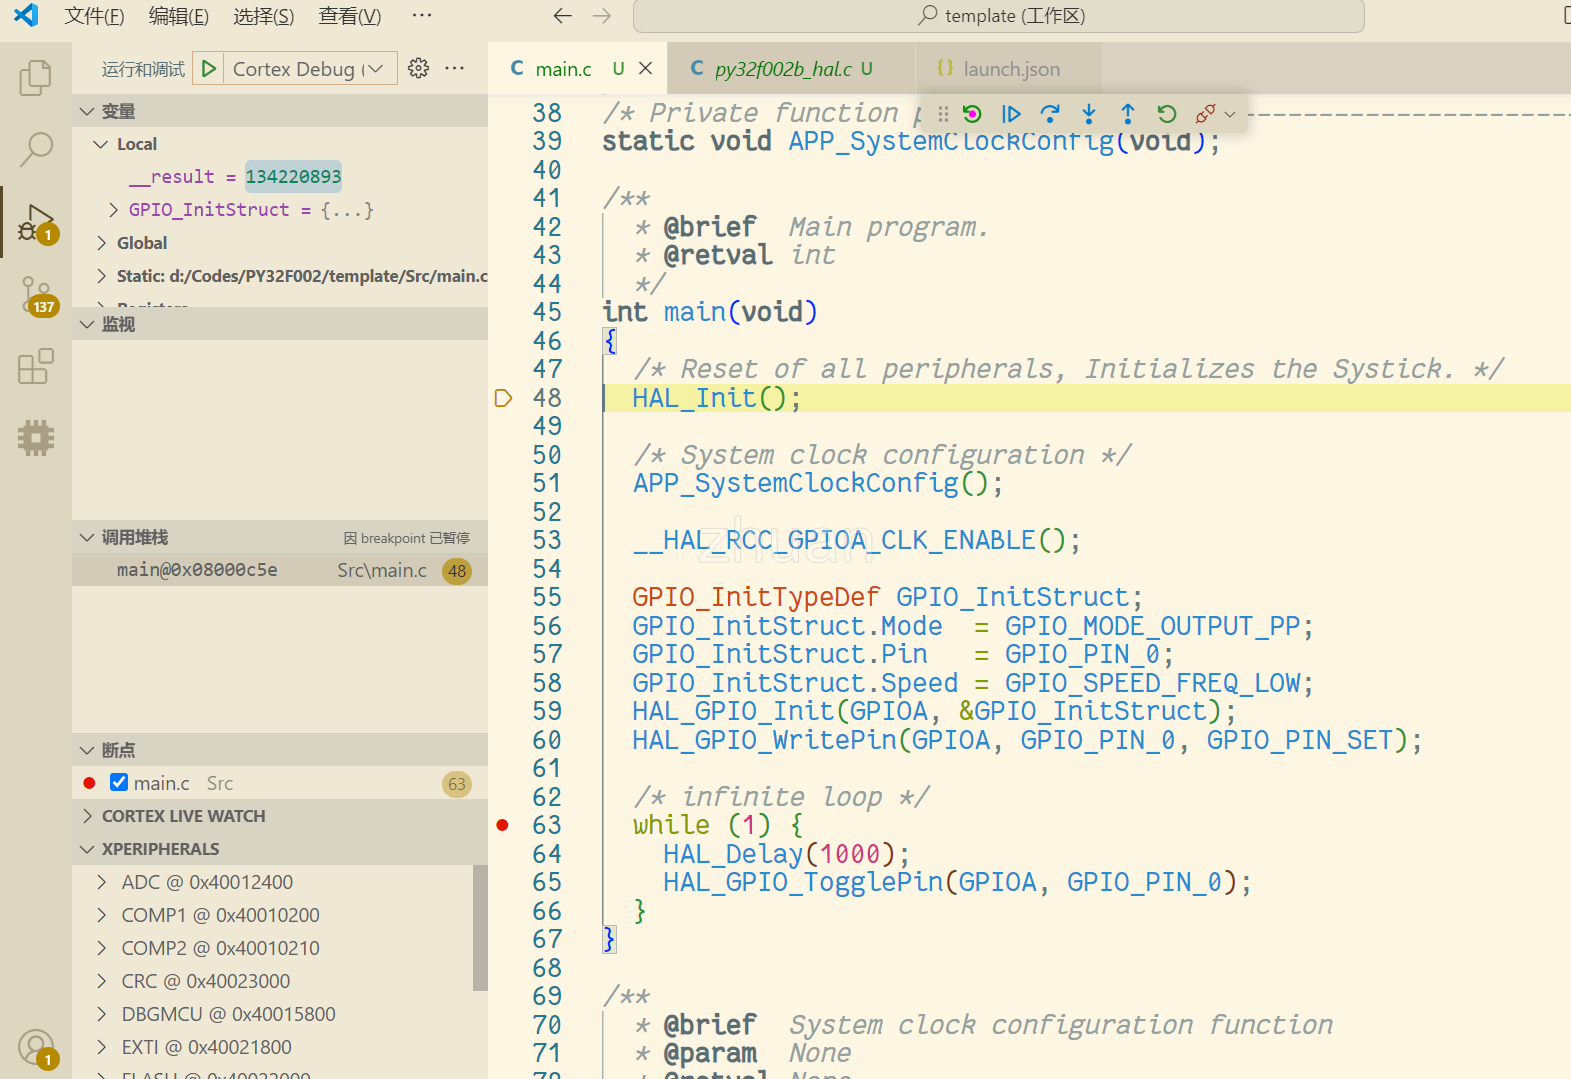Open the Accounts icon at bottom
The image size is (1571, 1079).
[x=36, y=1048]
